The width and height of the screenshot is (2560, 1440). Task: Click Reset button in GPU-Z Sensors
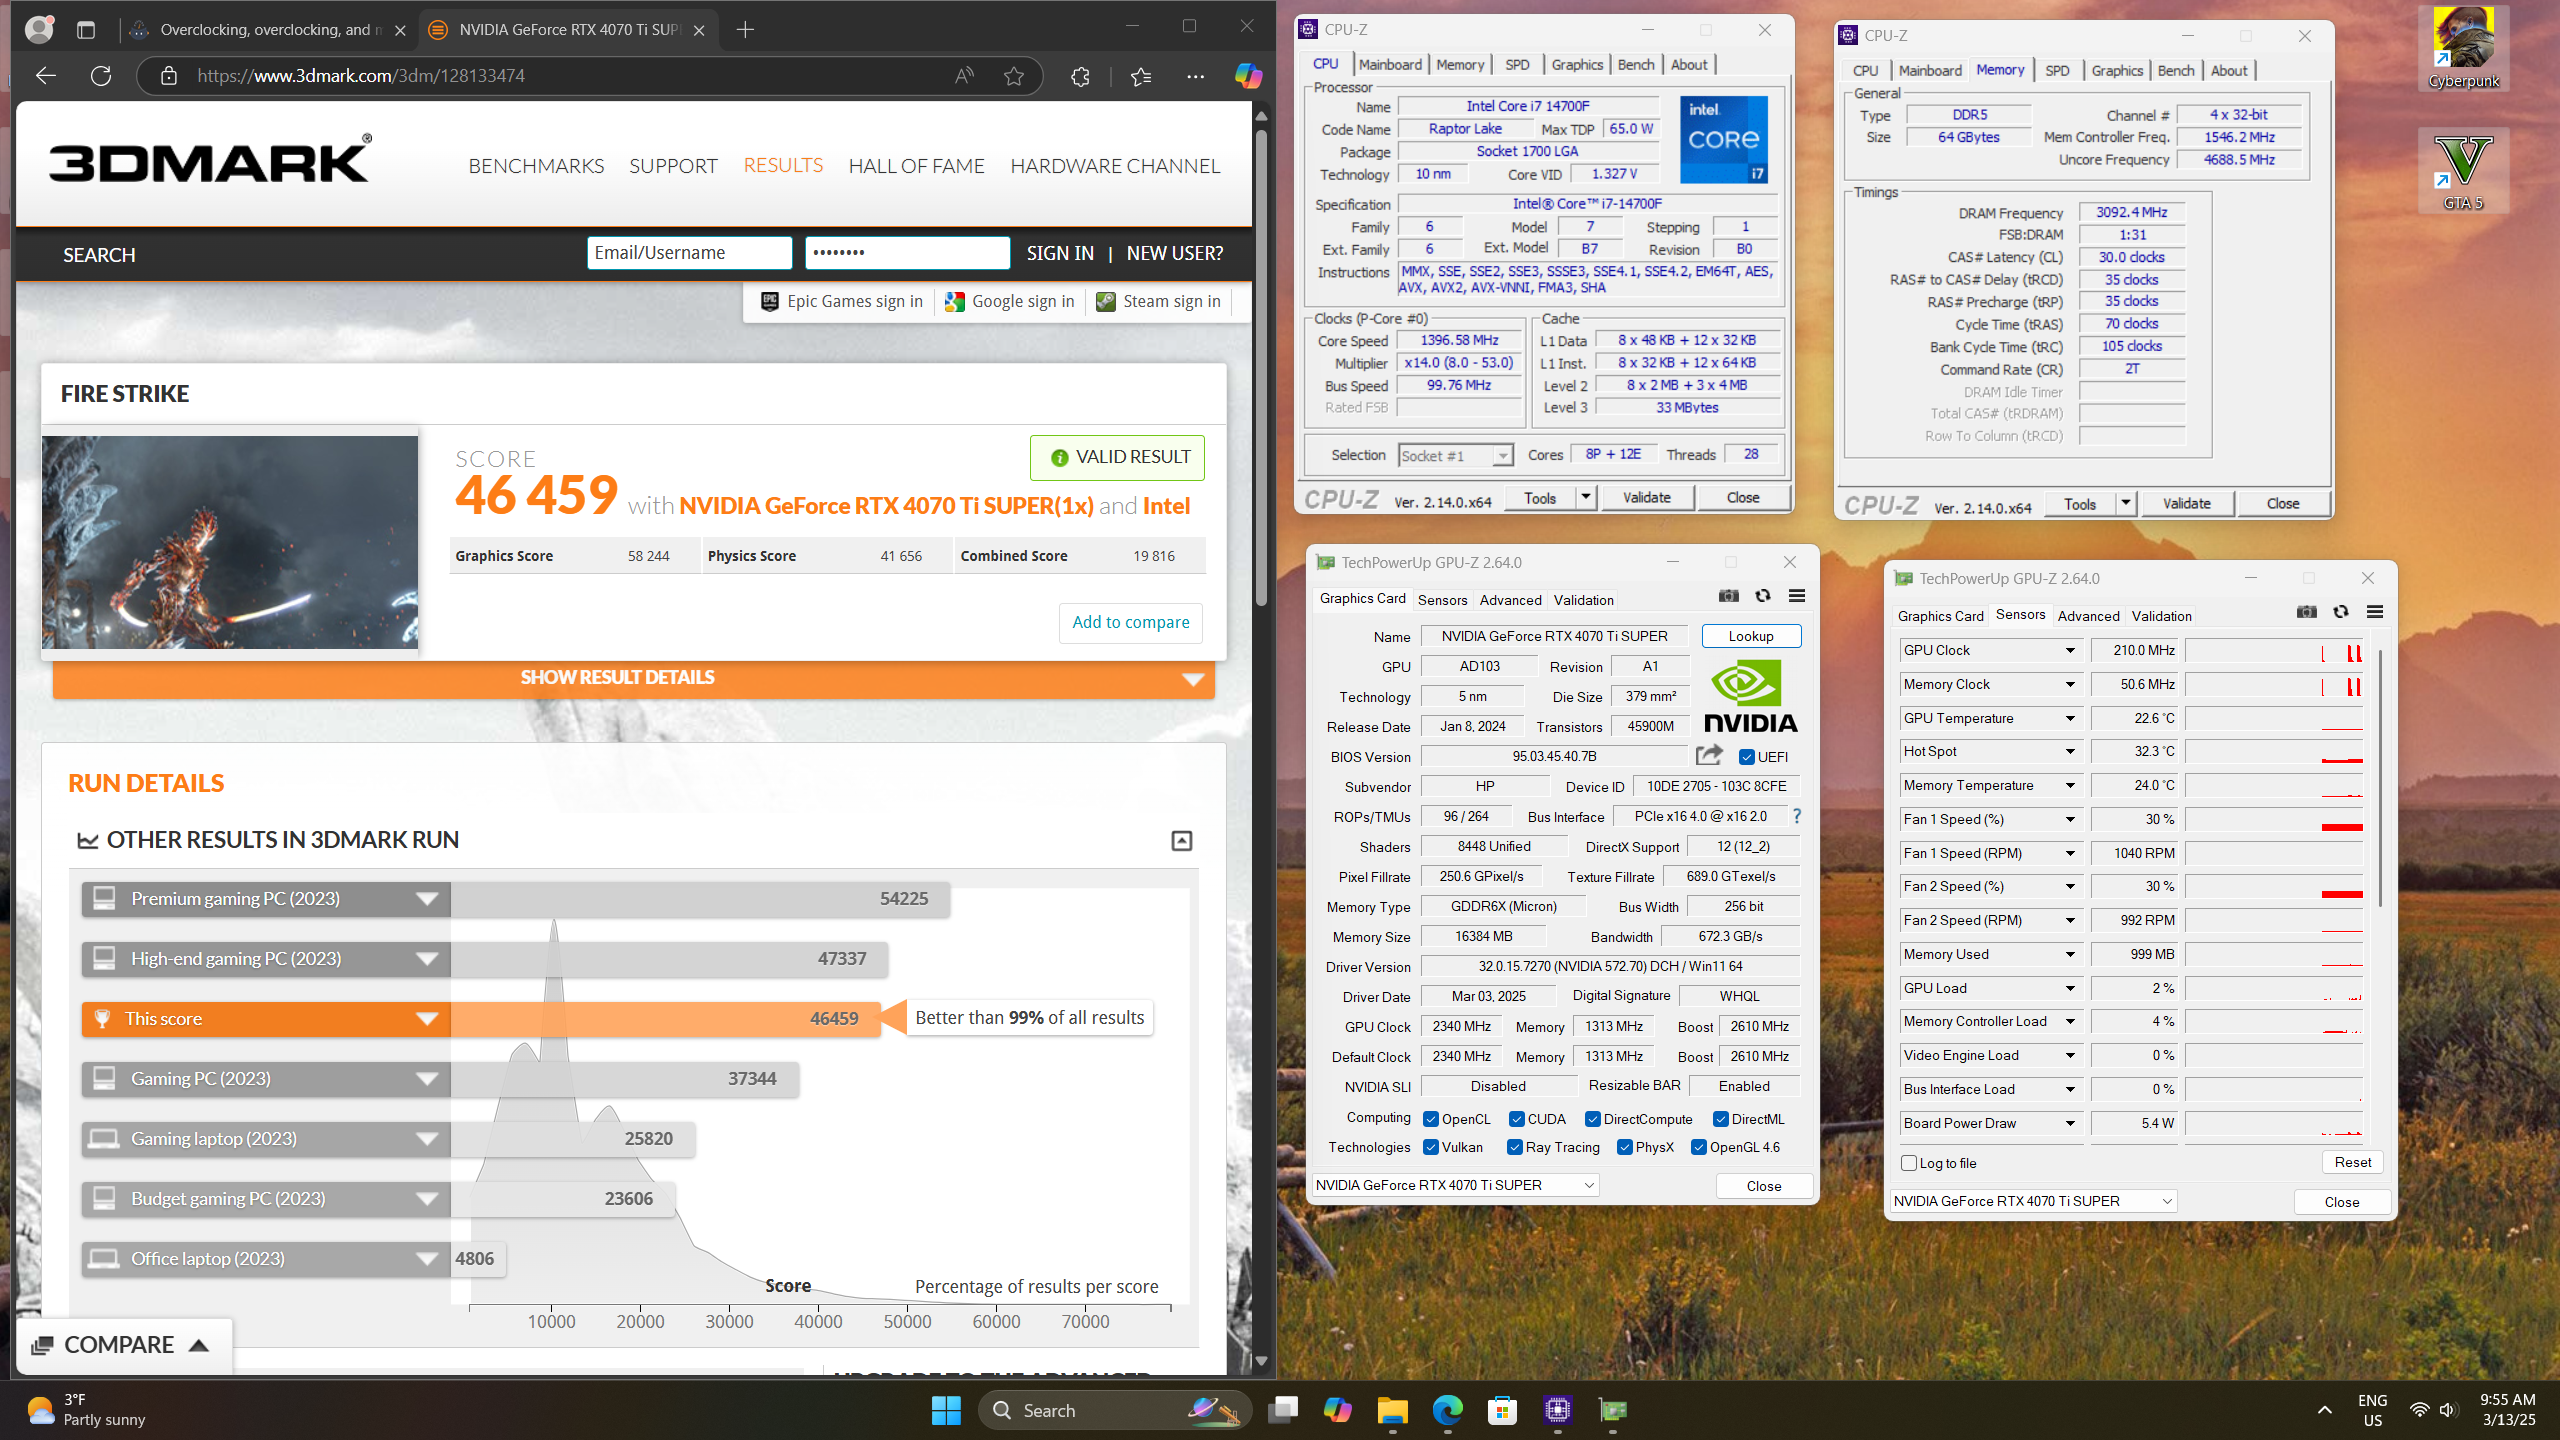2352,1162
